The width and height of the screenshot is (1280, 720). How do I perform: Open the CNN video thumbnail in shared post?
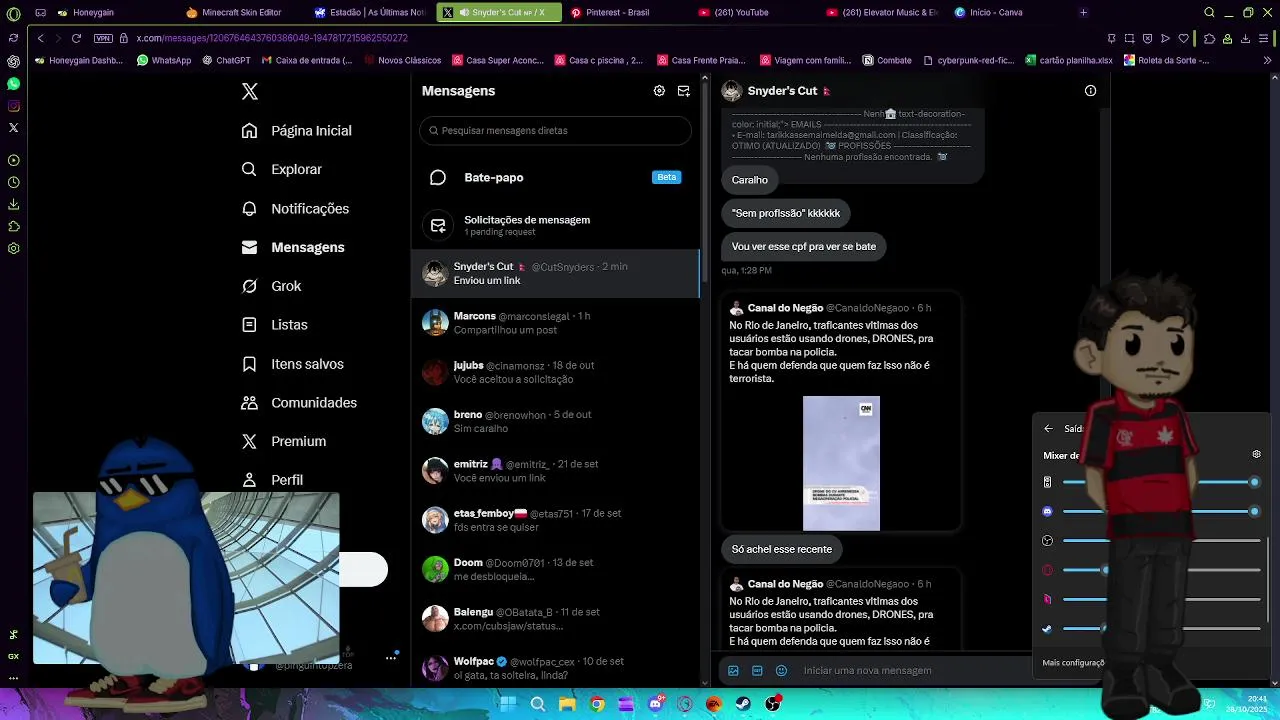coord(841,463)
